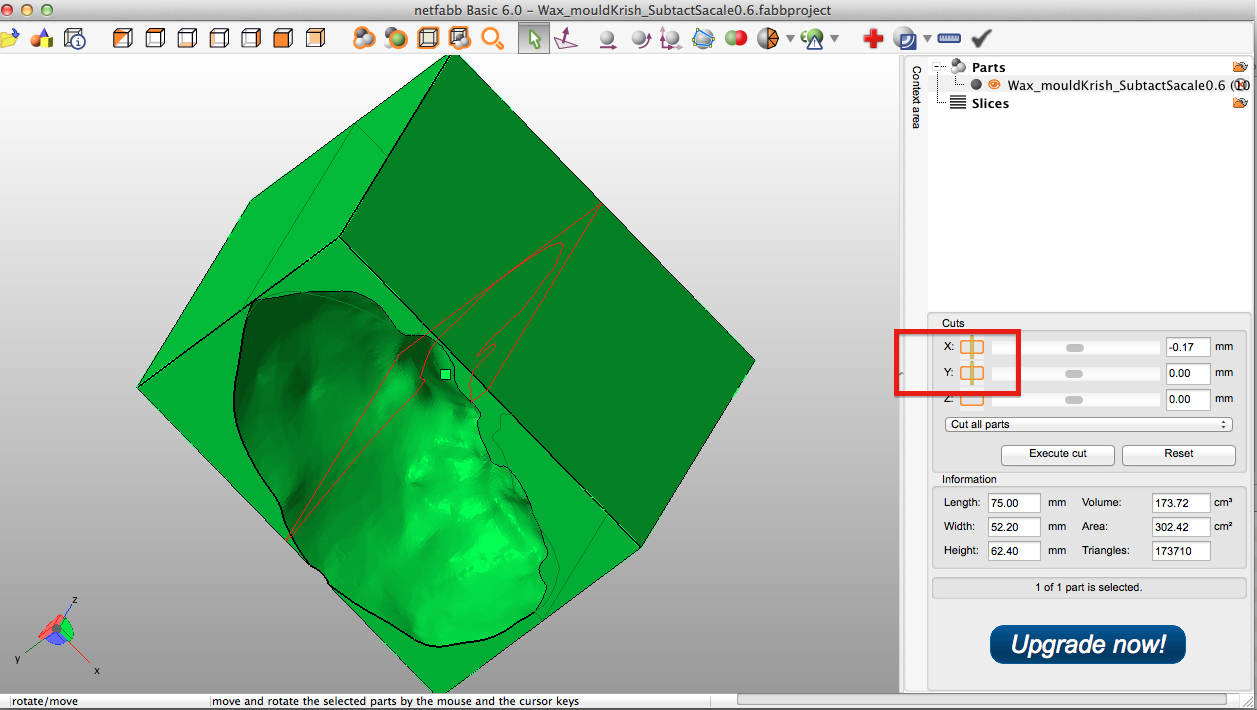Viewport: 1257px width, 710px height.
Task: Toggle the Z cut plane handle
Action: [x=972, y=398]
